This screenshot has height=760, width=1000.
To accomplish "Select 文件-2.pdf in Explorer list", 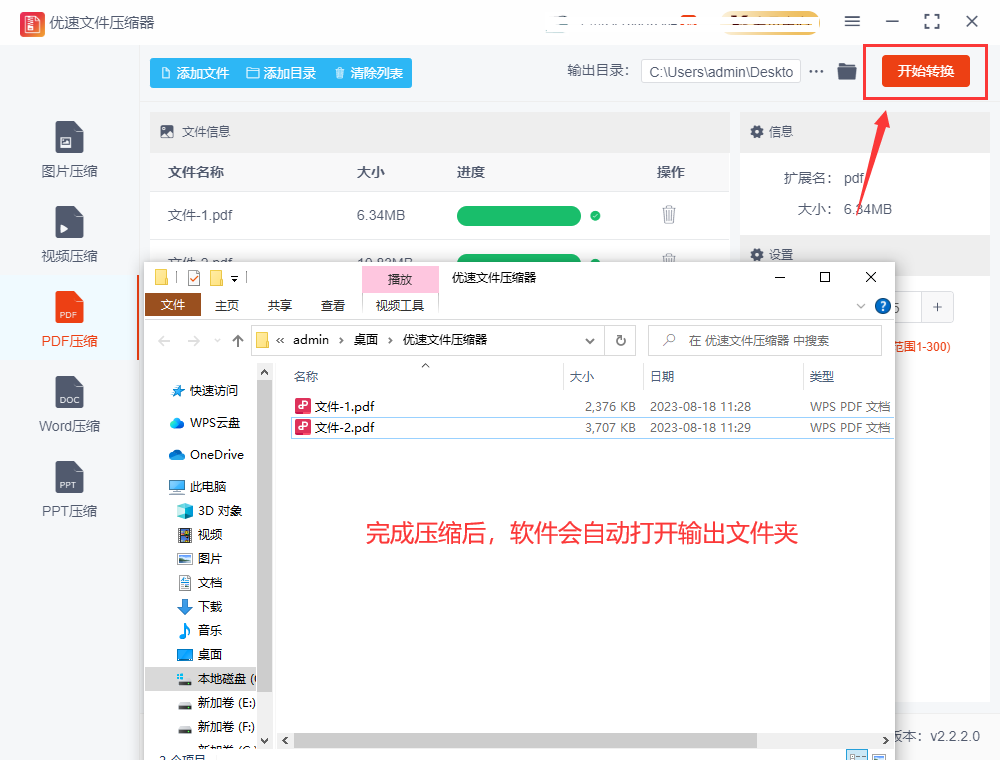I will 592,427.
